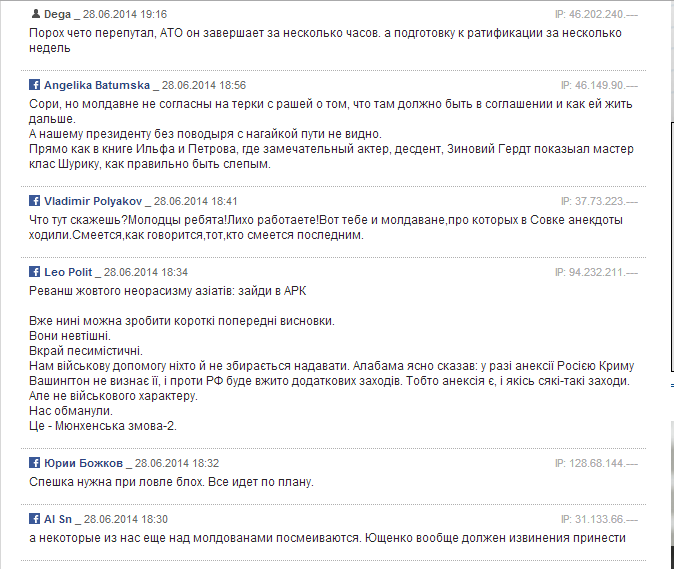
Task: Click Facebook icon beside Leo Polit
Action: click(x=35, y=272)
